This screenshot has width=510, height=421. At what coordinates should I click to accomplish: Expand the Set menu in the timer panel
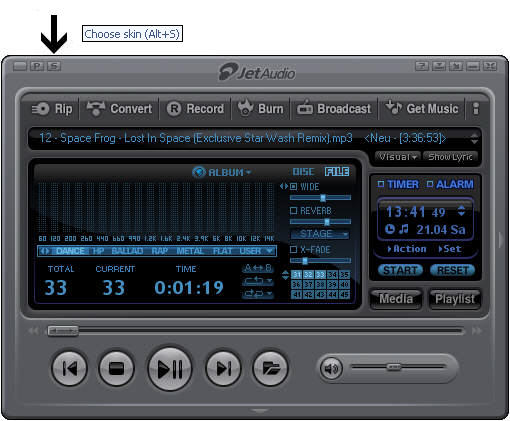[450, 249]
